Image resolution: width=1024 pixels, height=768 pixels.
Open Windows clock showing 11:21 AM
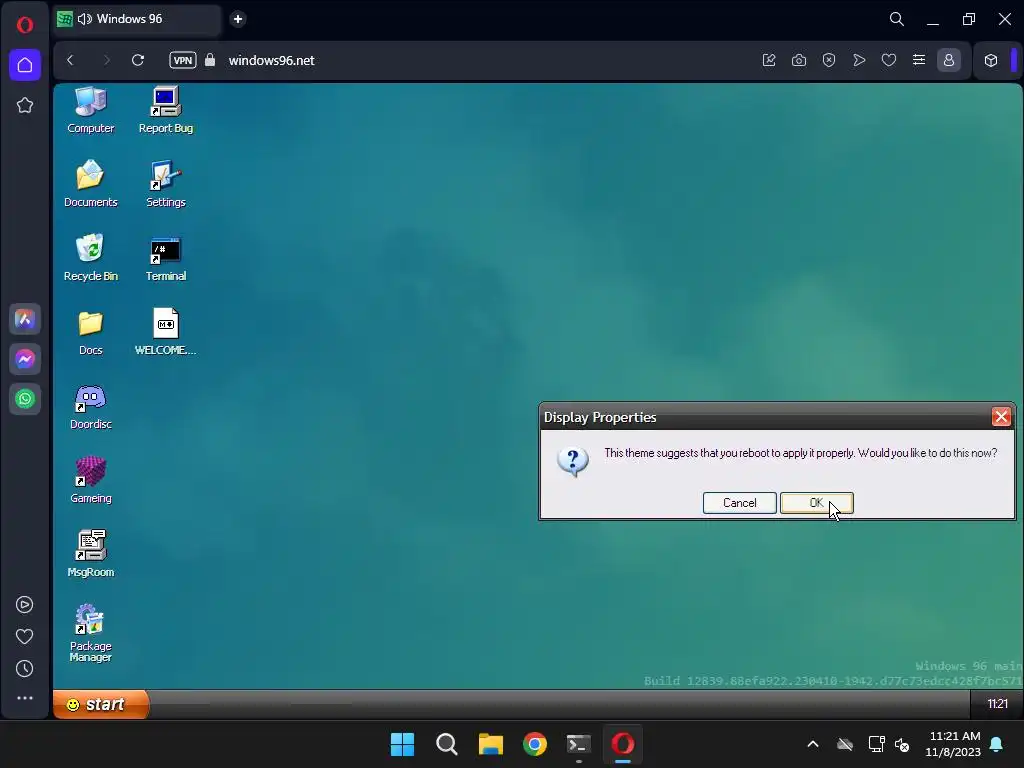pyautogui.click(x=953, y=744)
